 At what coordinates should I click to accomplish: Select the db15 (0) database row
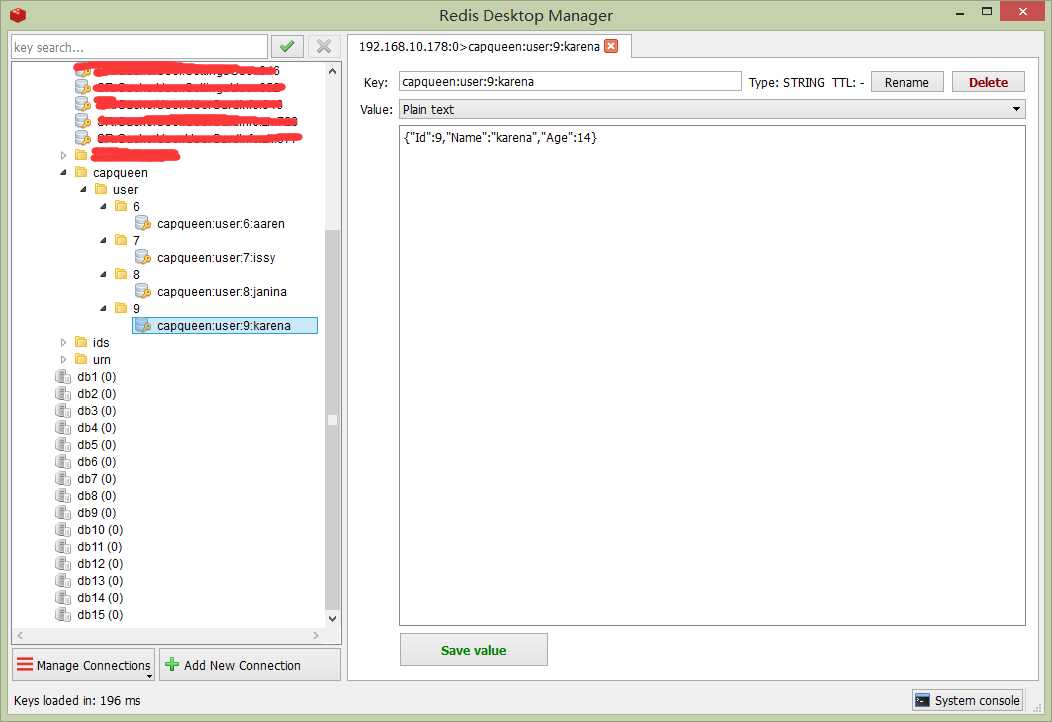tap(100, 615)
